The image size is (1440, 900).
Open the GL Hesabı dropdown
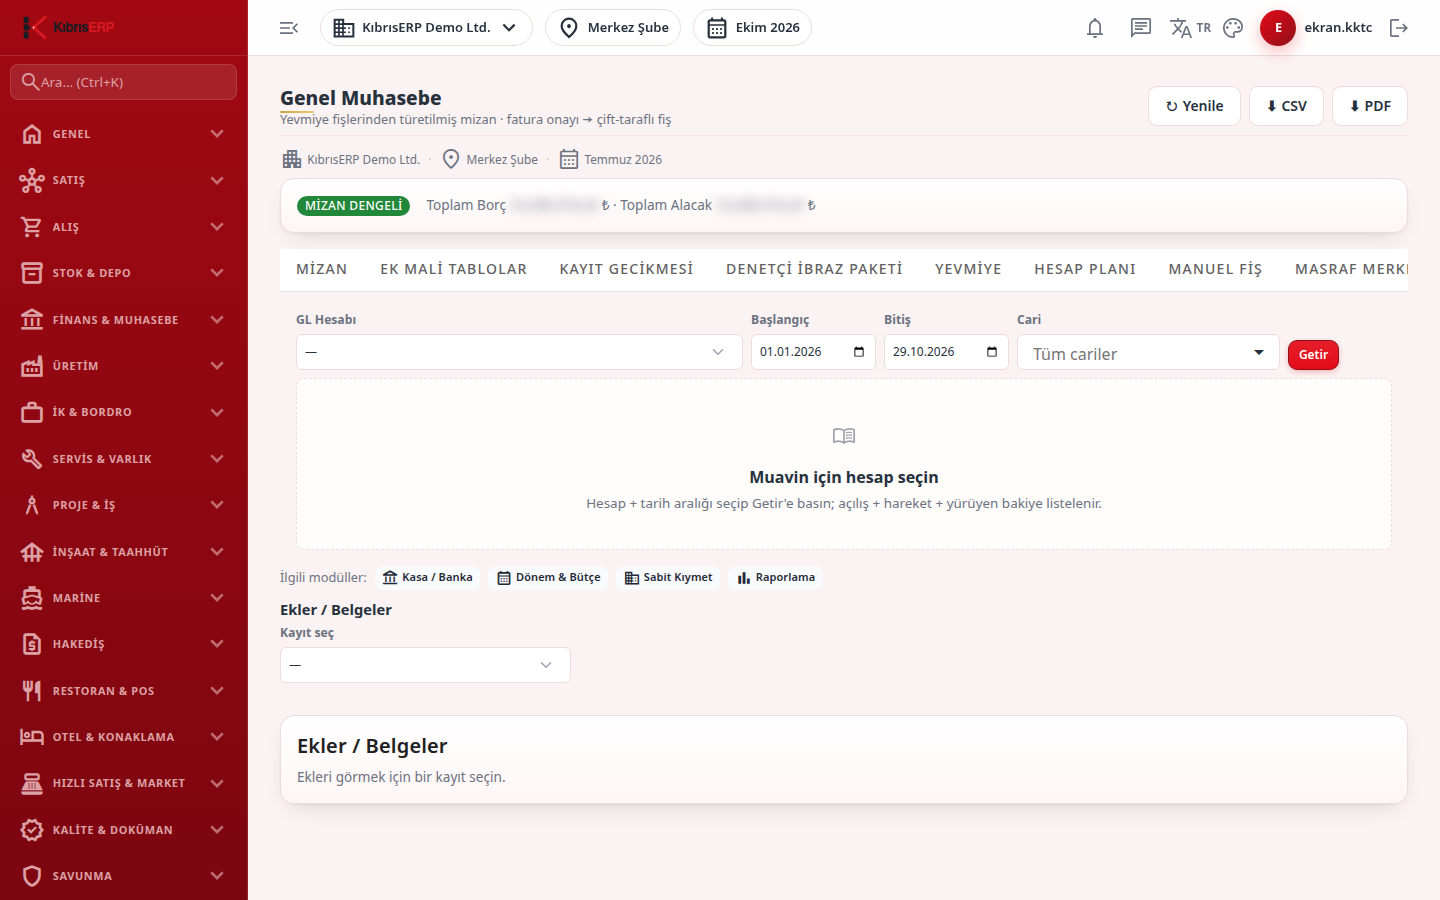pyautogui.click(x=519, y=352)
